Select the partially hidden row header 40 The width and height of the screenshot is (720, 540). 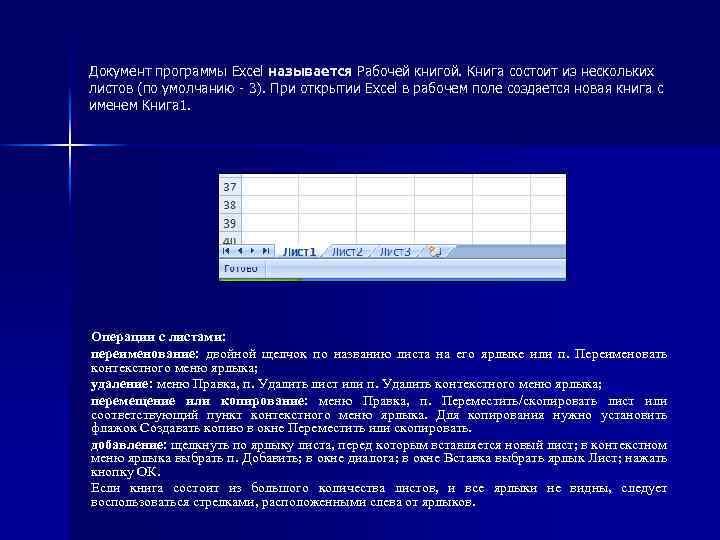[x=230, y=240]
